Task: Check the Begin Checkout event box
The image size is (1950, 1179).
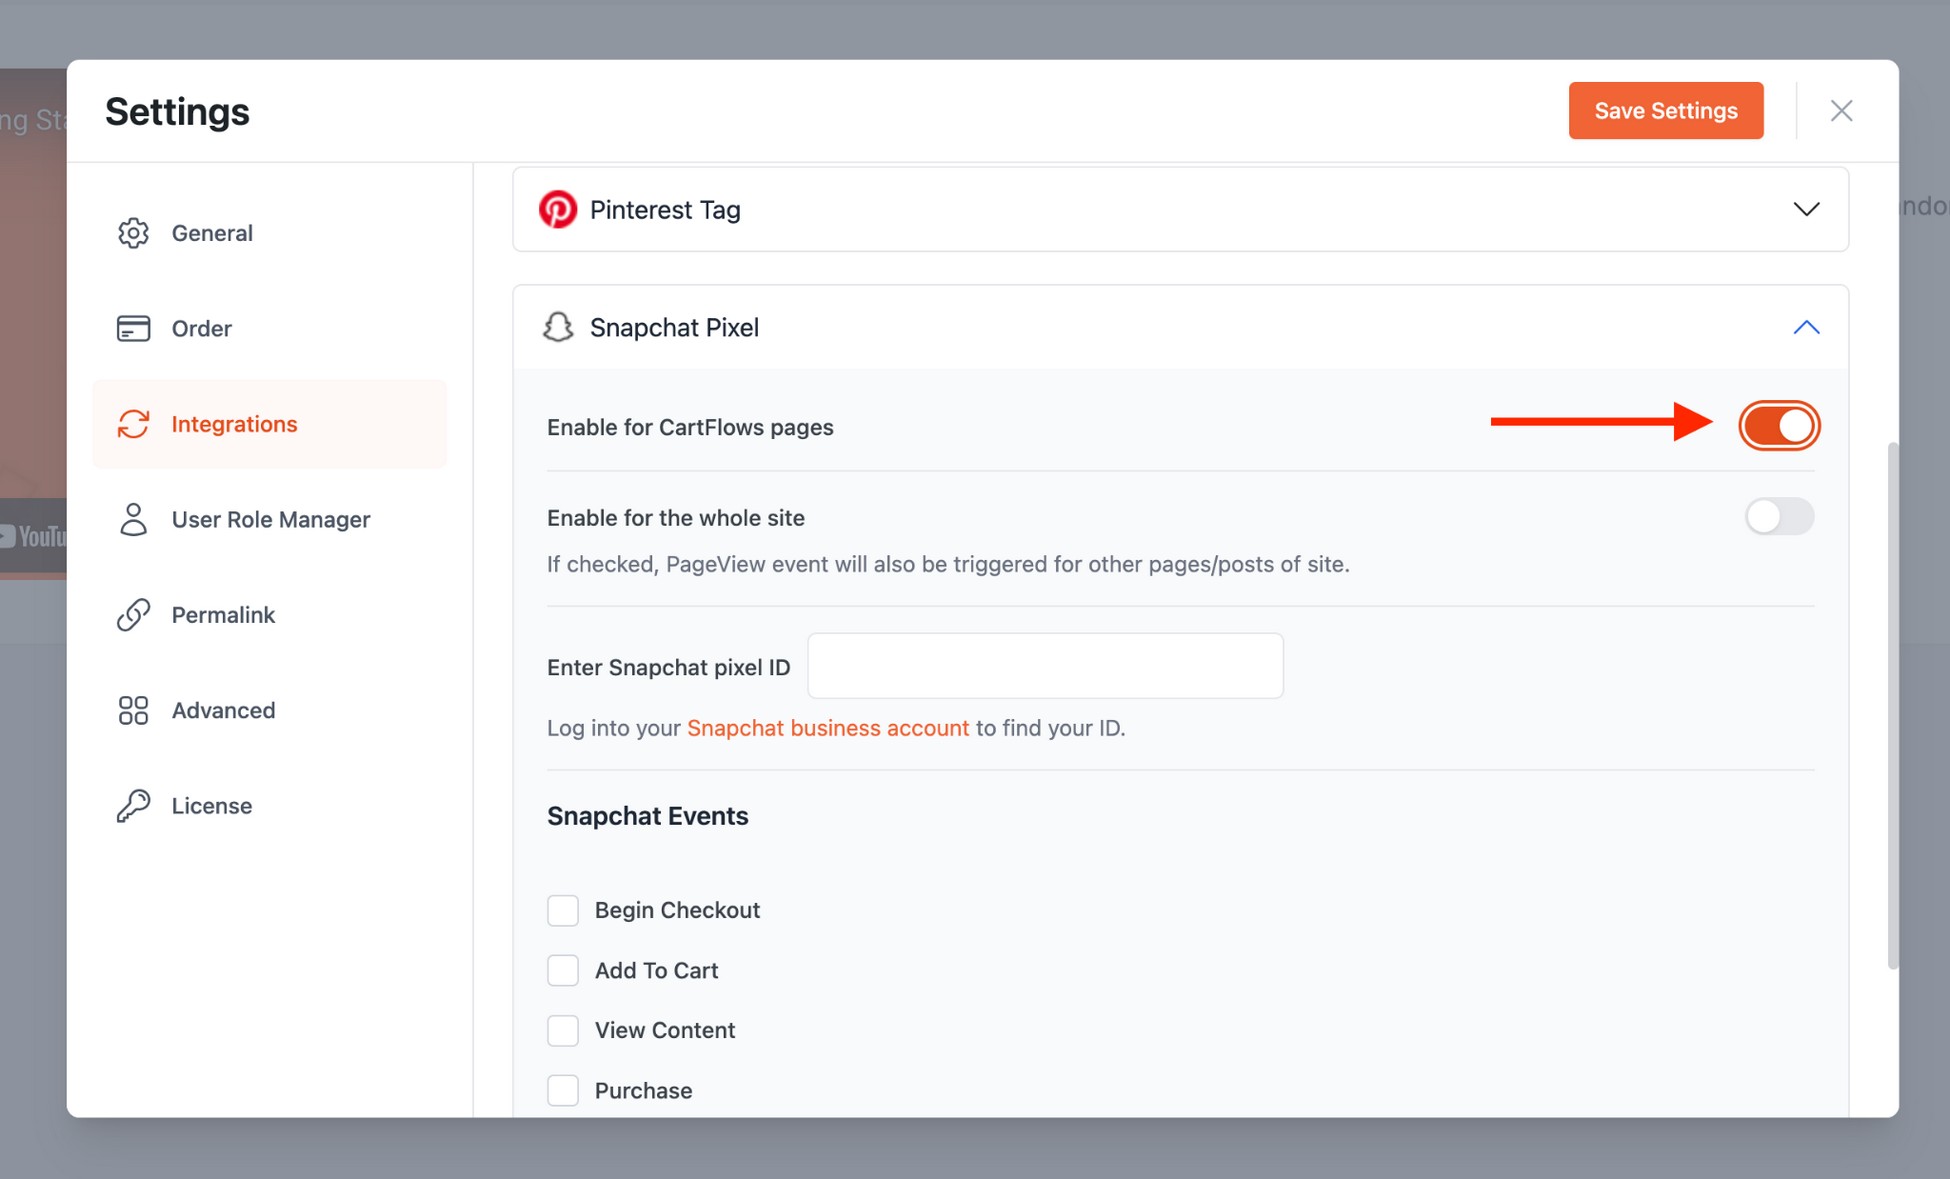Action: [x=563, y=910]
